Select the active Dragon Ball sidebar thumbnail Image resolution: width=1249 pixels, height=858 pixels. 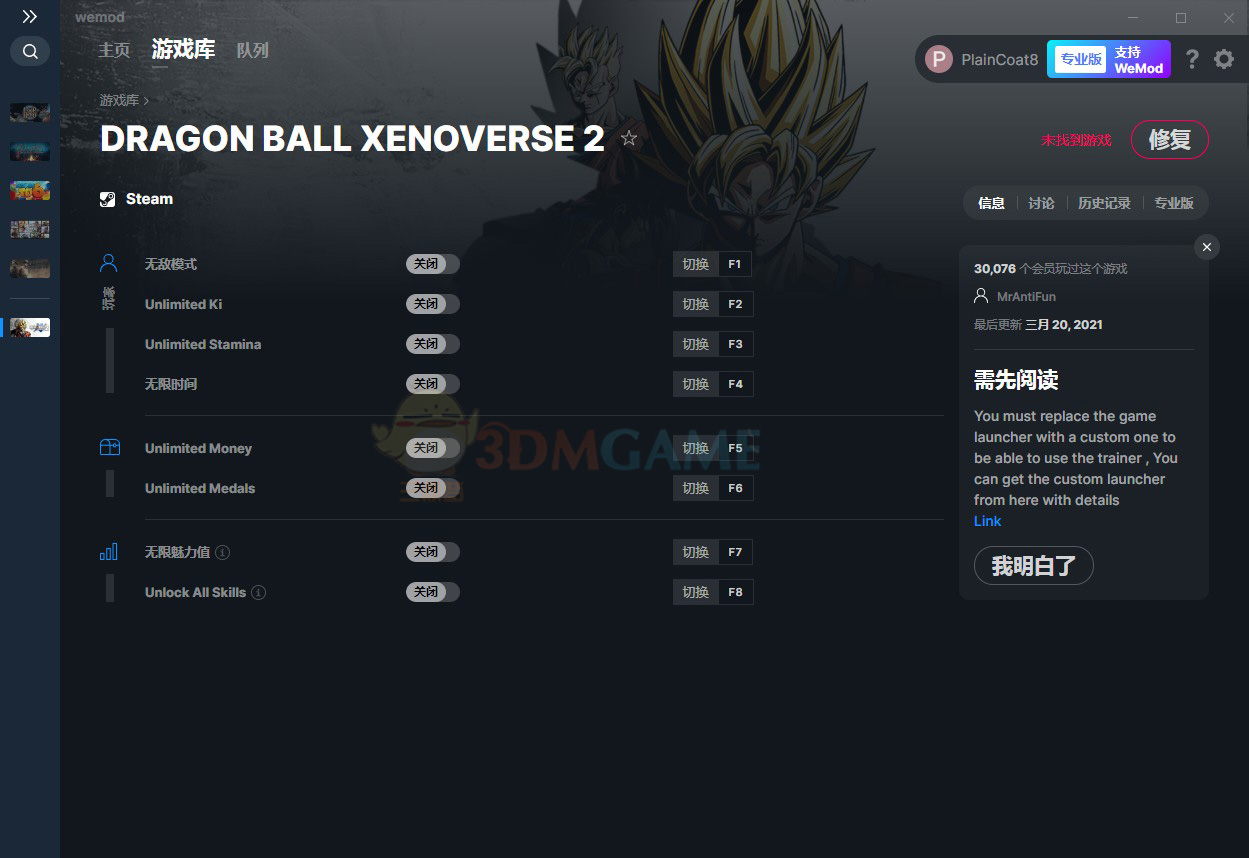[30, 327]
